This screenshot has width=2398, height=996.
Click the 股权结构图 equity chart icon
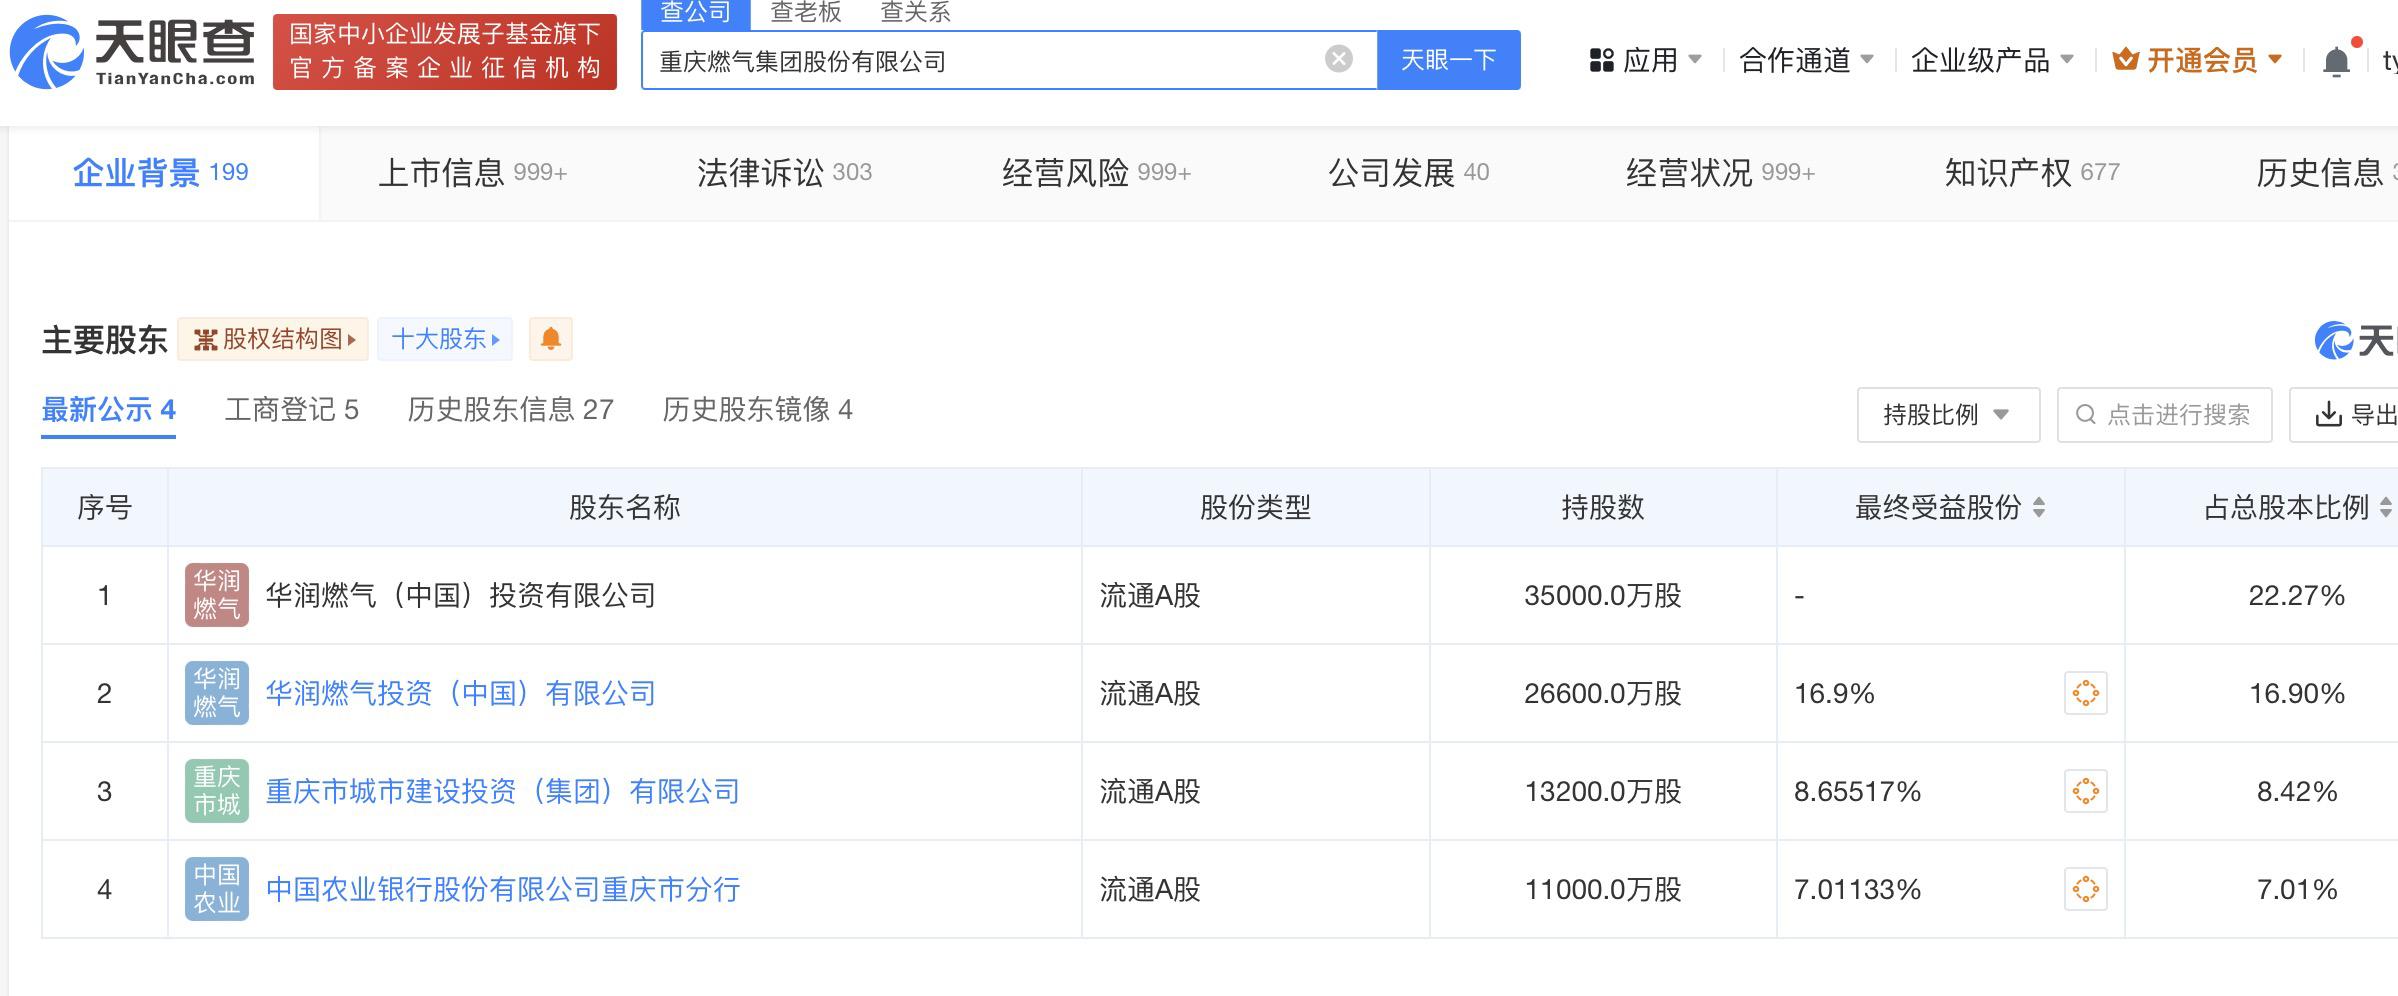[x=206, y=339]
